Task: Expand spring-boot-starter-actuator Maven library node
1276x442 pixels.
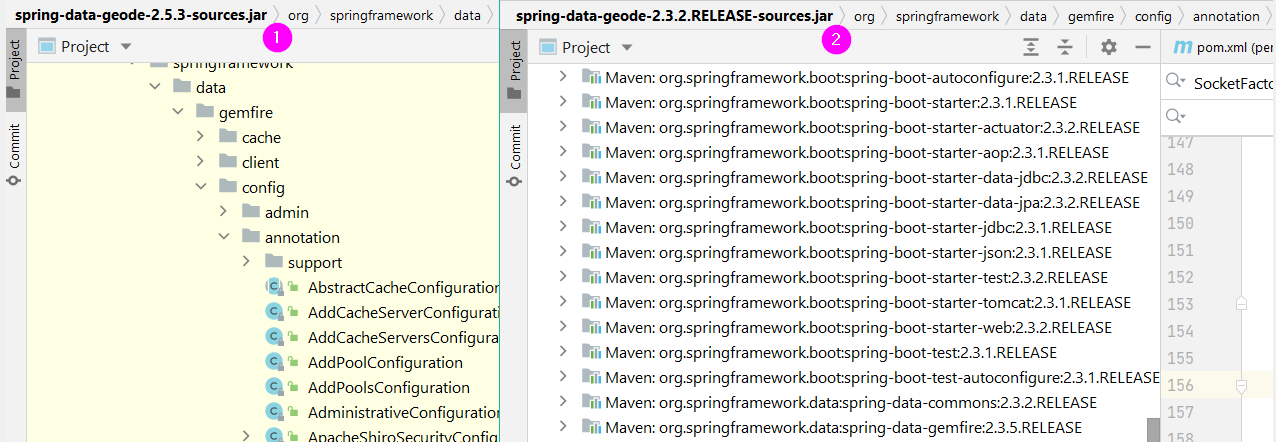Action: coord(563,127)
